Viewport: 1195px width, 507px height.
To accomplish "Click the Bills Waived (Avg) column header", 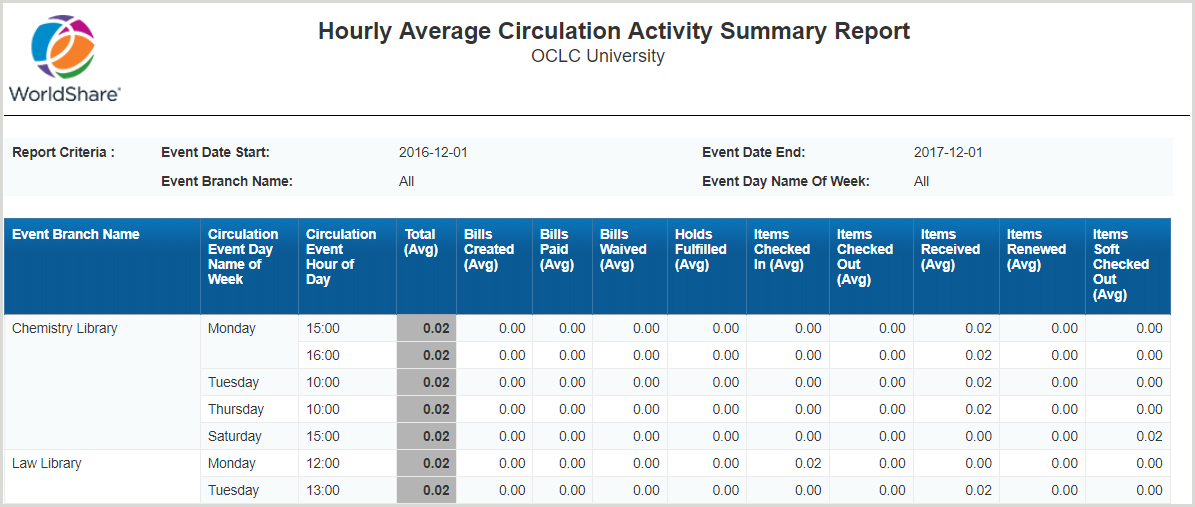I will [623, 250].
